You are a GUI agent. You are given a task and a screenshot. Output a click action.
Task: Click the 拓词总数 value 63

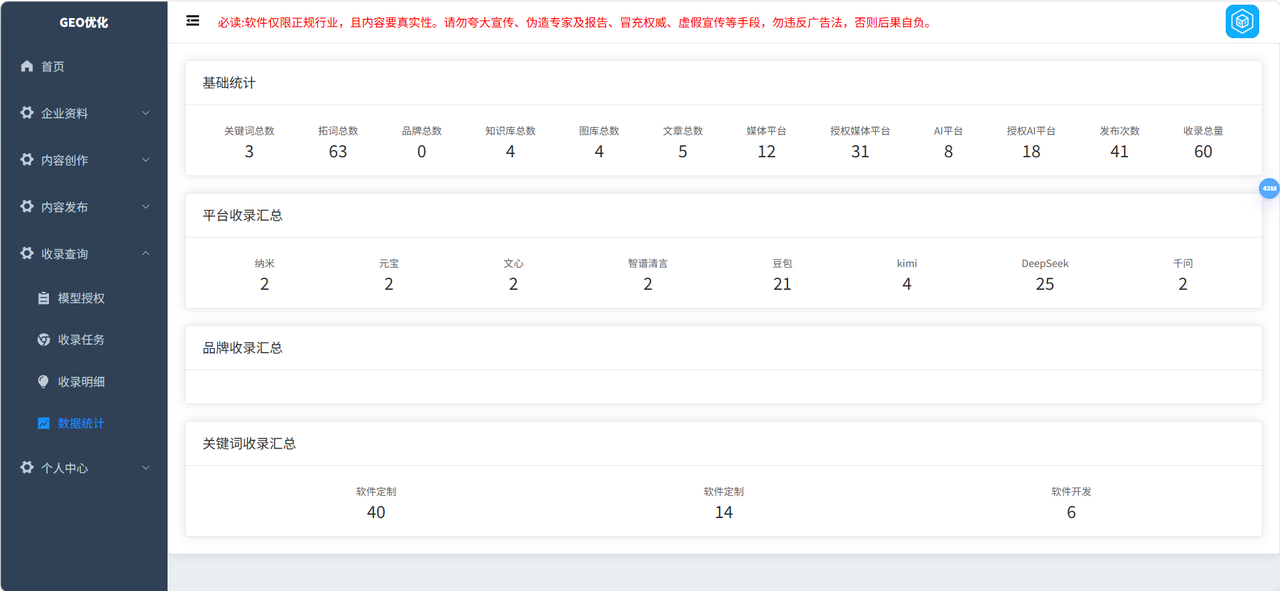[338, 152]
